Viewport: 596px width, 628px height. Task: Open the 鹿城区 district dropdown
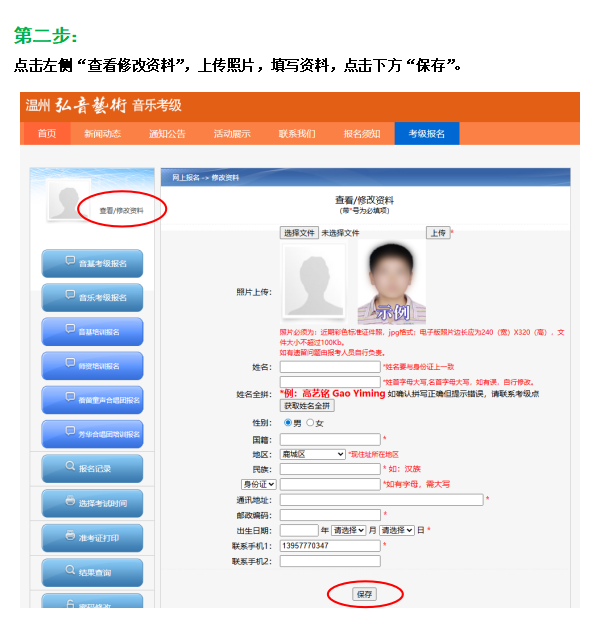coord(312,454)
